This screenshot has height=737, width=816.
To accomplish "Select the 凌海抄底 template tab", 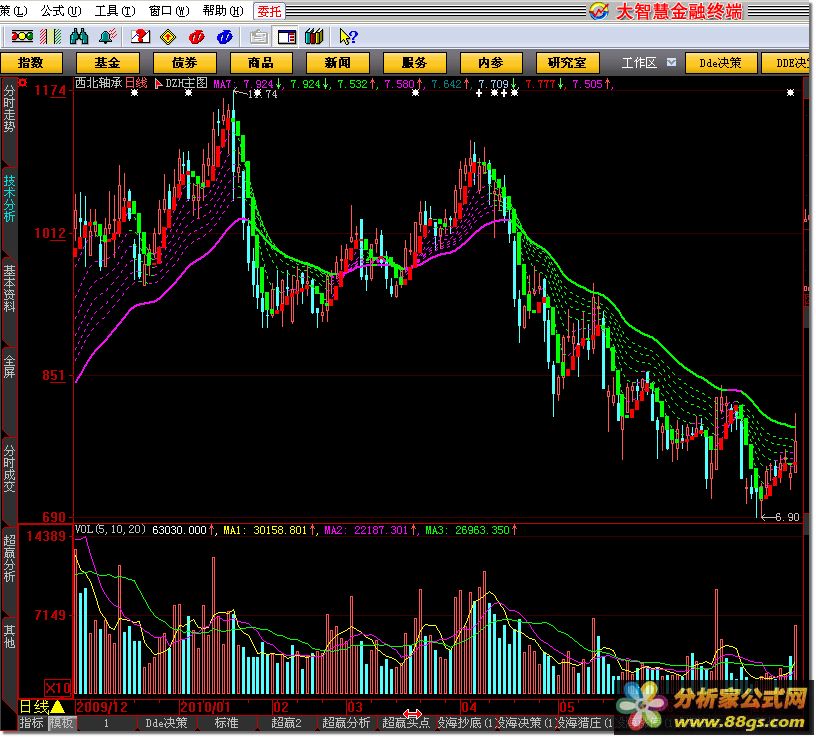I will [465, 723].
